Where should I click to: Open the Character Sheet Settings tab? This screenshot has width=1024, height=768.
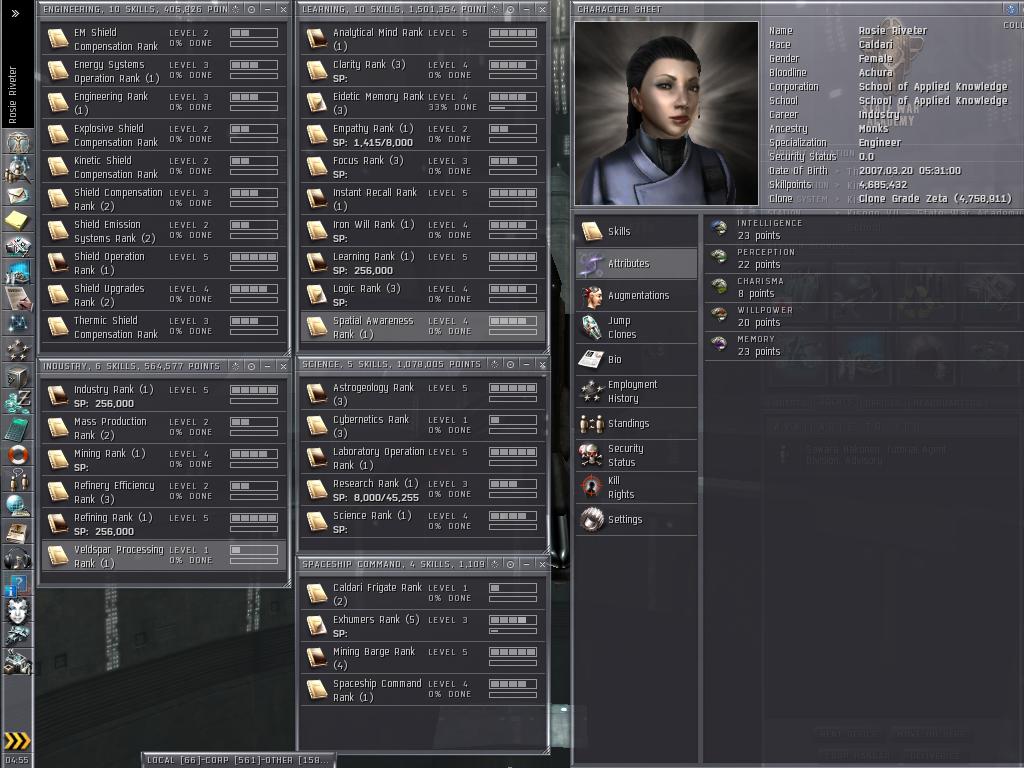coord(636,519)
